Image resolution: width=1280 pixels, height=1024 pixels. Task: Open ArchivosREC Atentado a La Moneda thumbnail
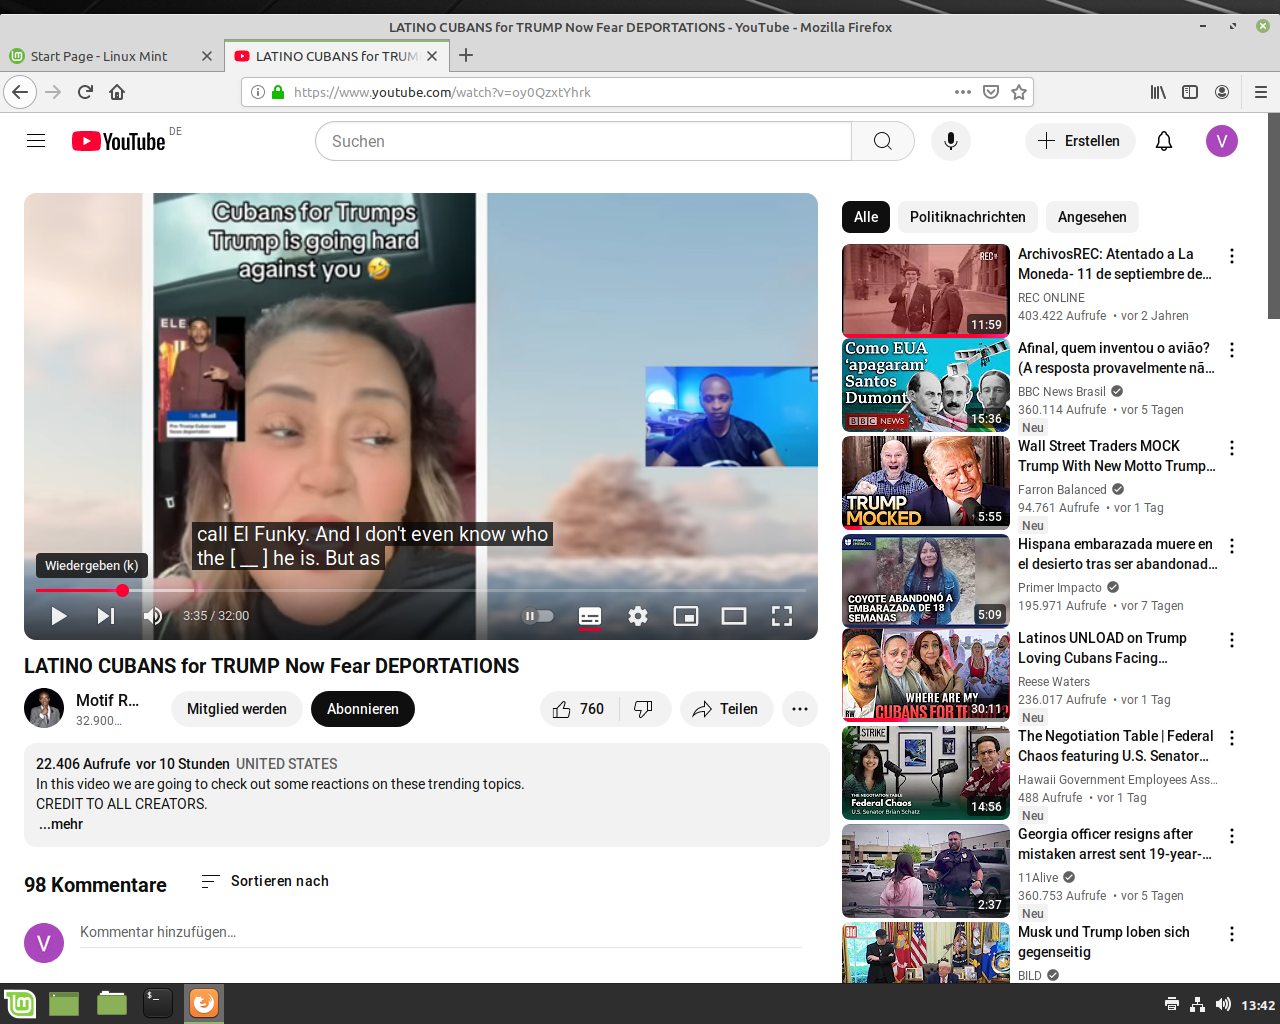pyautogui.click(x=926, y=291)
